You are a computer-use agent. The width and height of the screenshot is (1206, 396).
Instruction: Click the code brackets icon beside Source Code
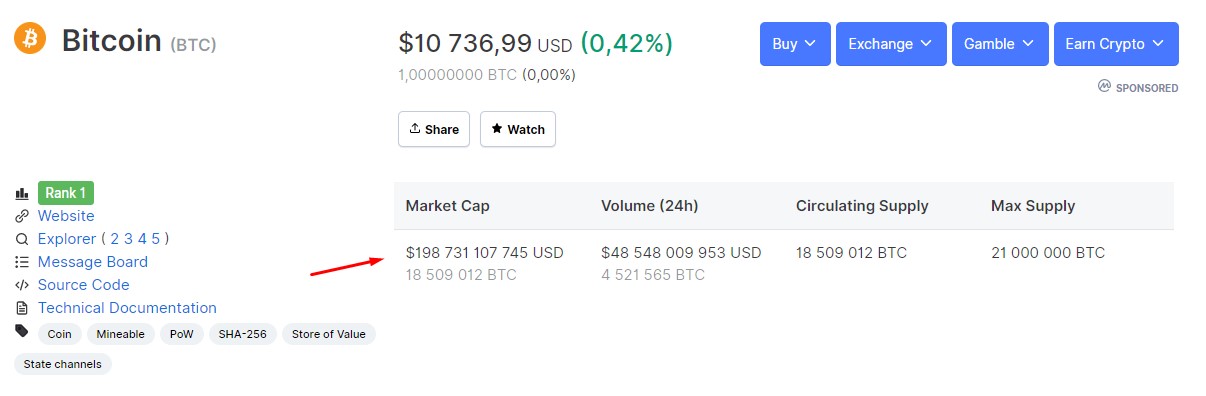[22, 285]
